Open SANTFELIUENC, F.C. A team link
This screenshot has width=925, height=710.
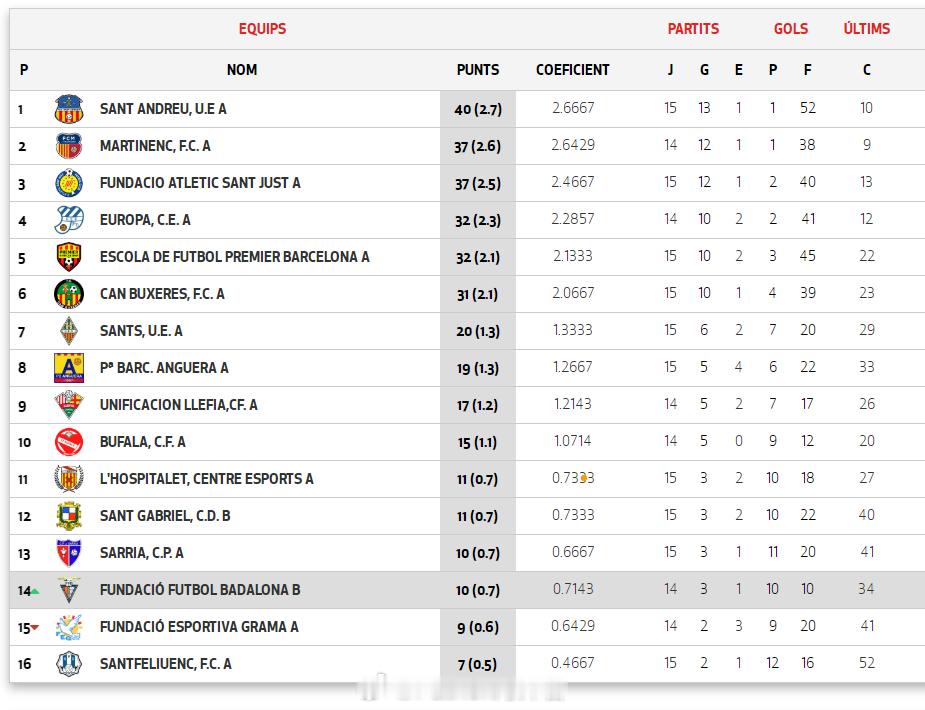166,664
